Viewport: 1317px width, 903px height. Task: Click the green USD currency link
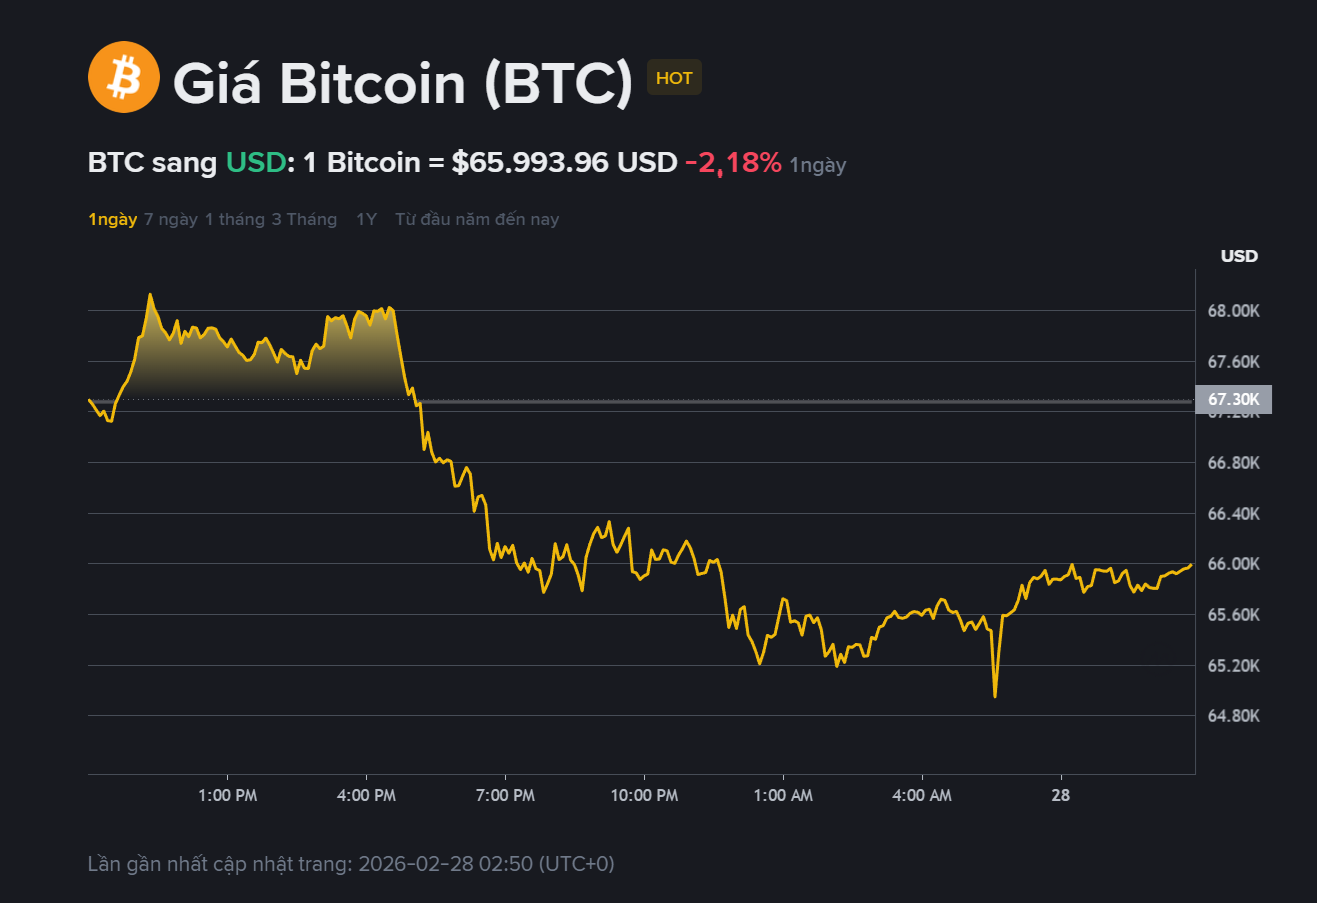pyautogui.click(x=256, y=163)
